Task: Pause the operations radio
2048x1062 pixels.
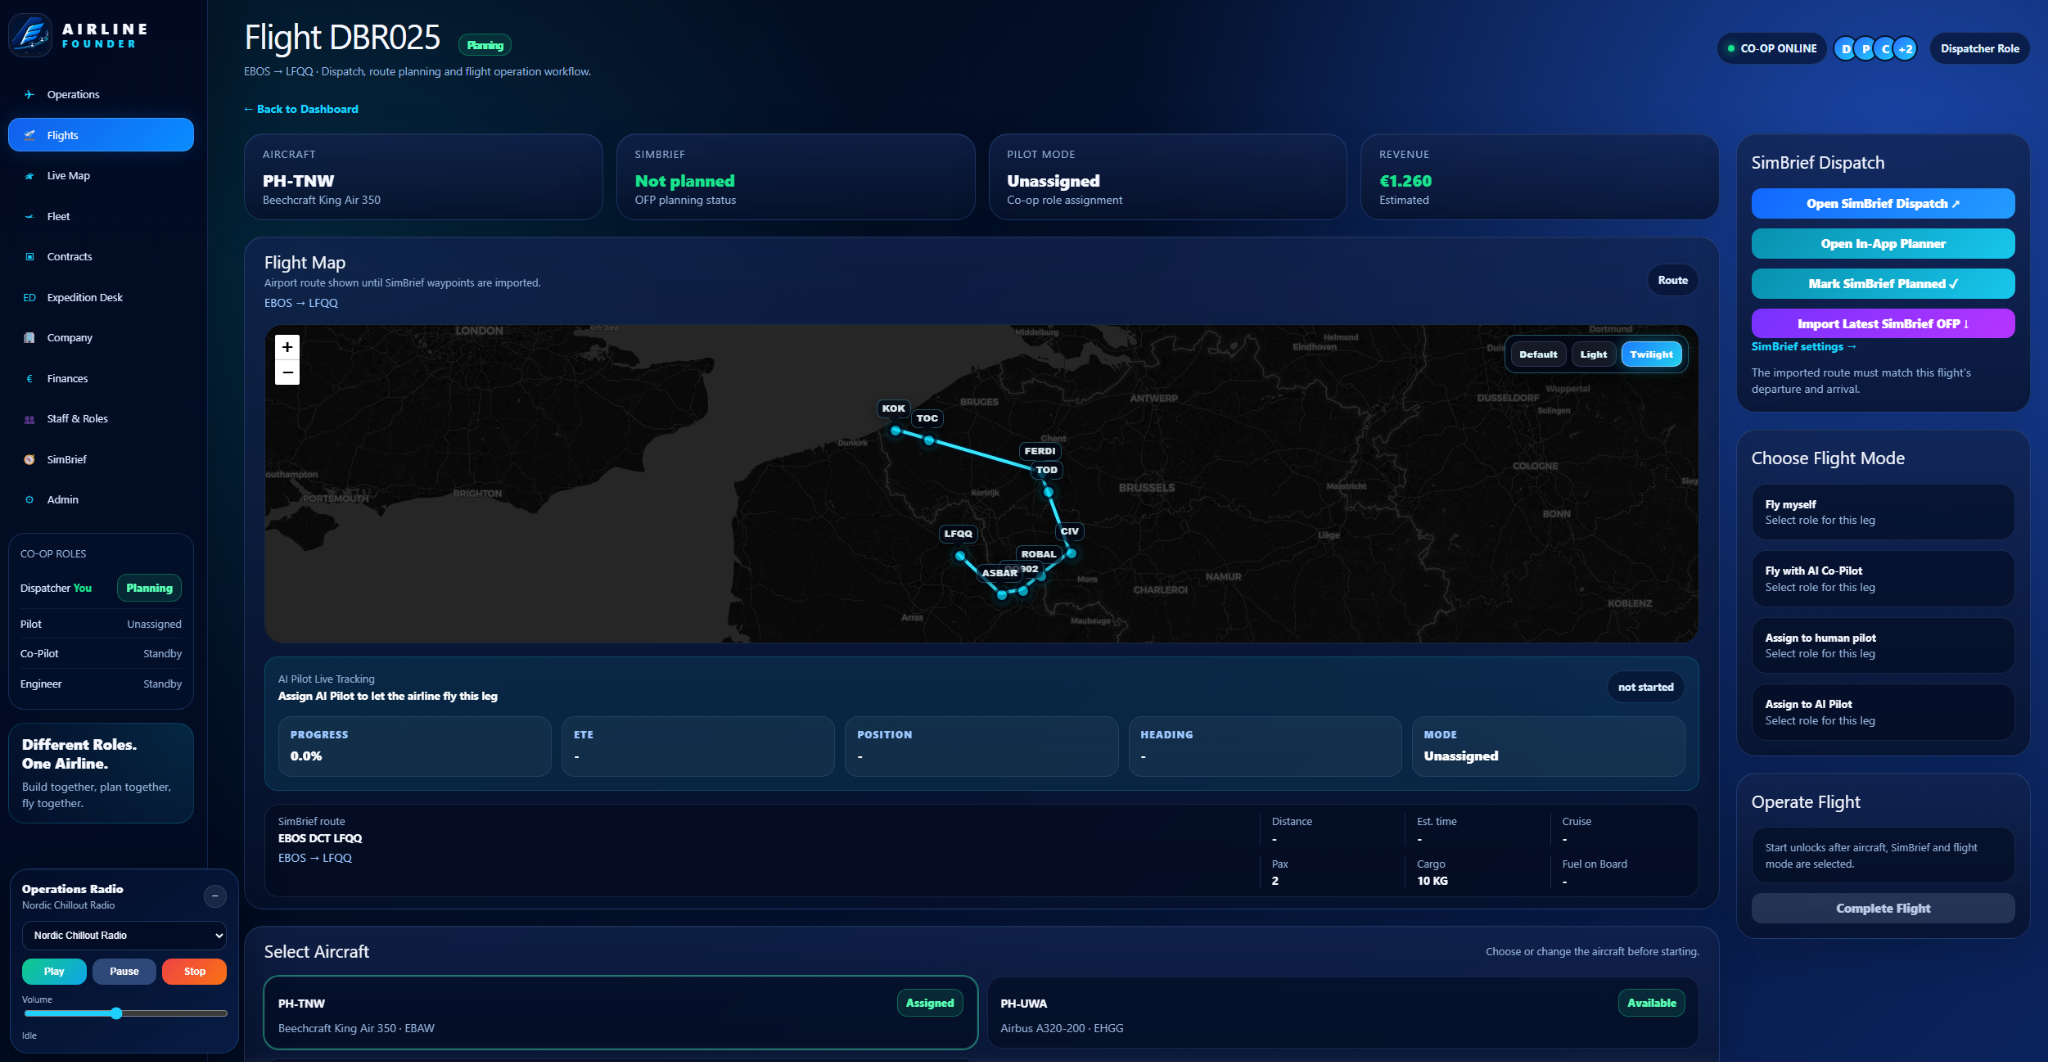Action: pos(124,971)
